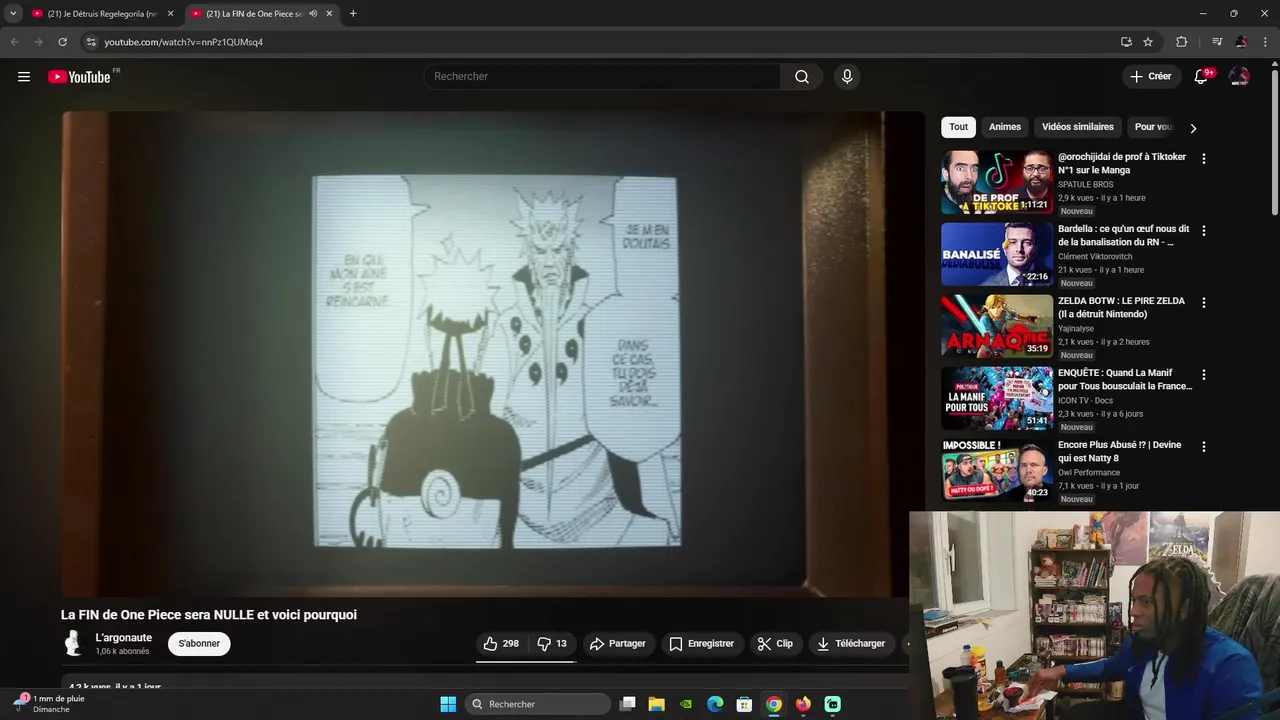Dislike the video with thumbs down
Image resolution: width=1280 pixels, height=720 pixels.
pos(552,644)
